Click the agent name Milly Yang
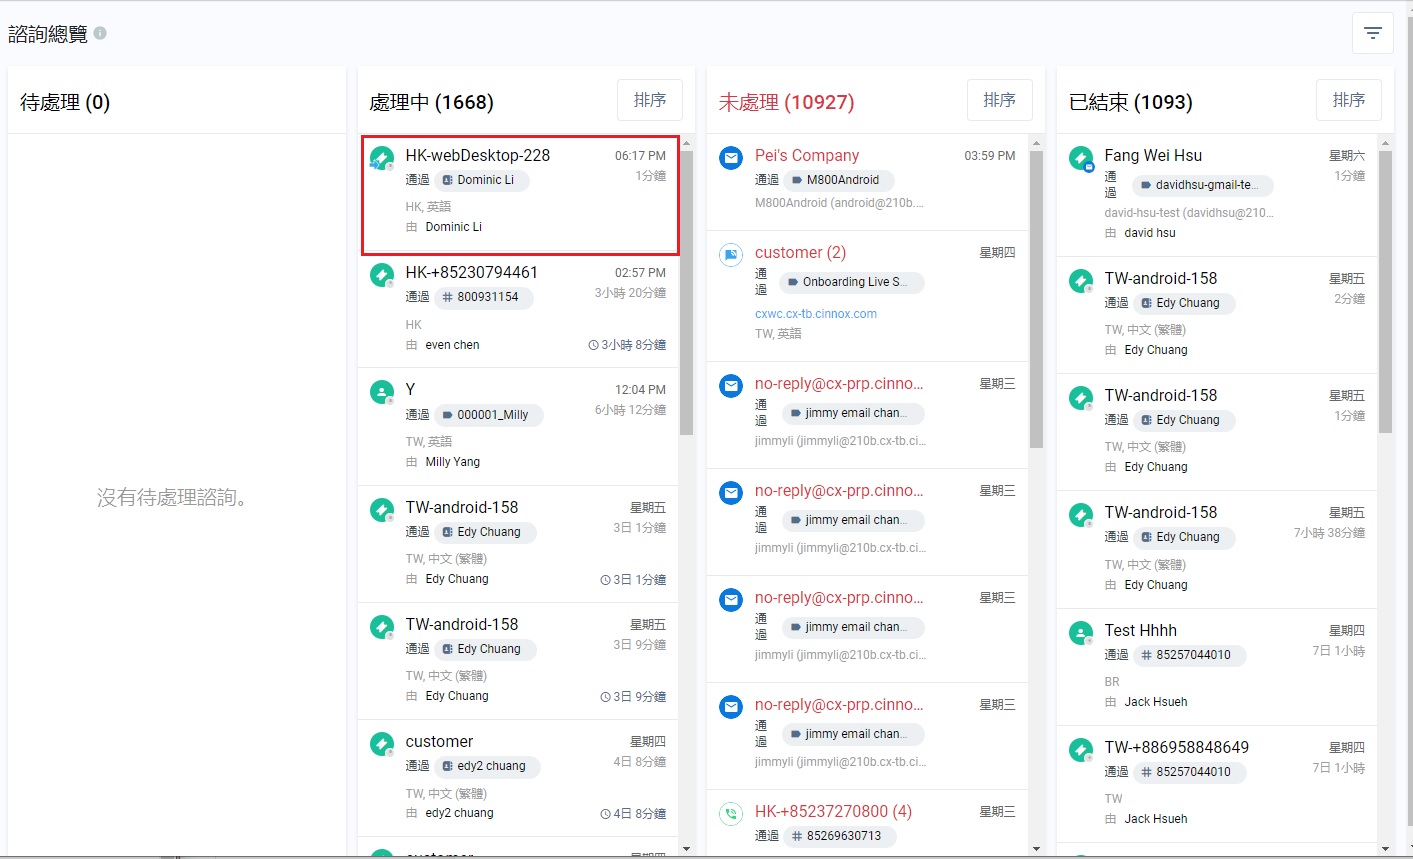1413x859 pixels. click(453, 462)
